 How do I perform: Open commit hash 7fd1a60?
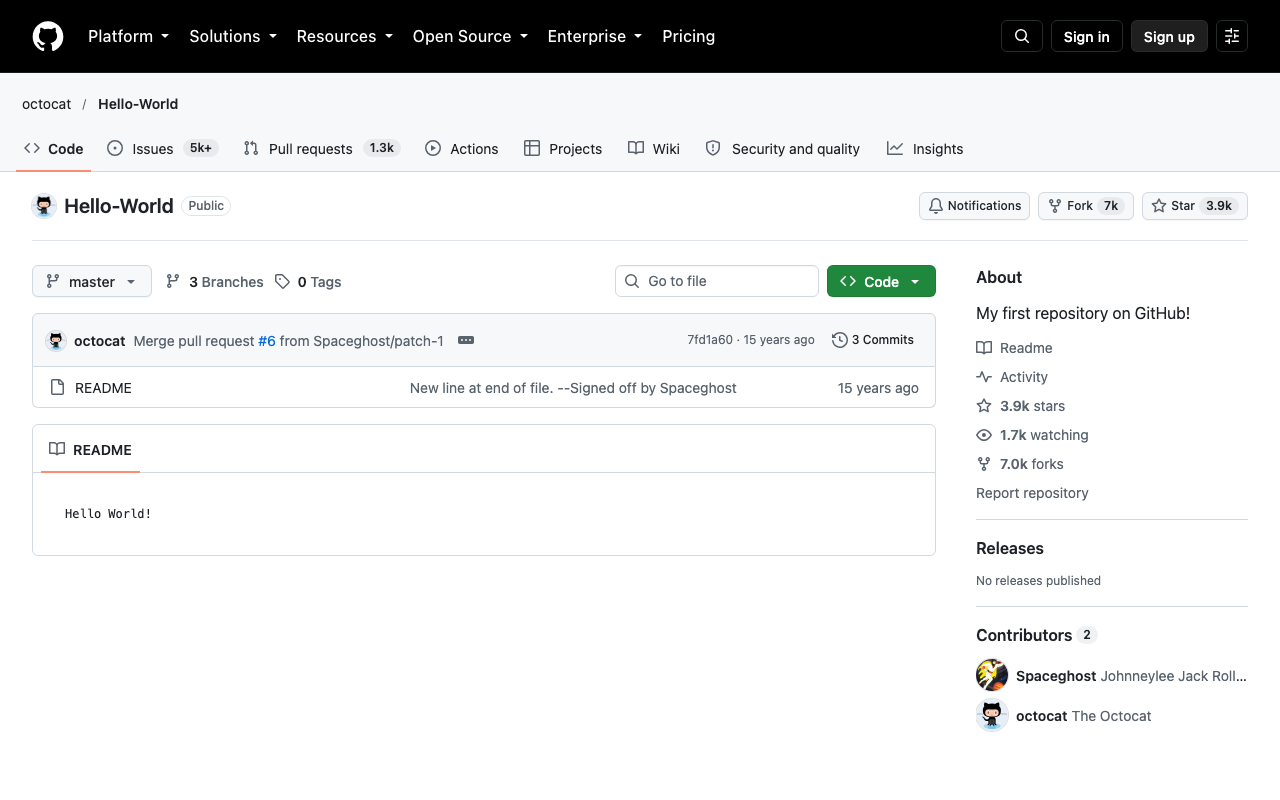(710, 340)
